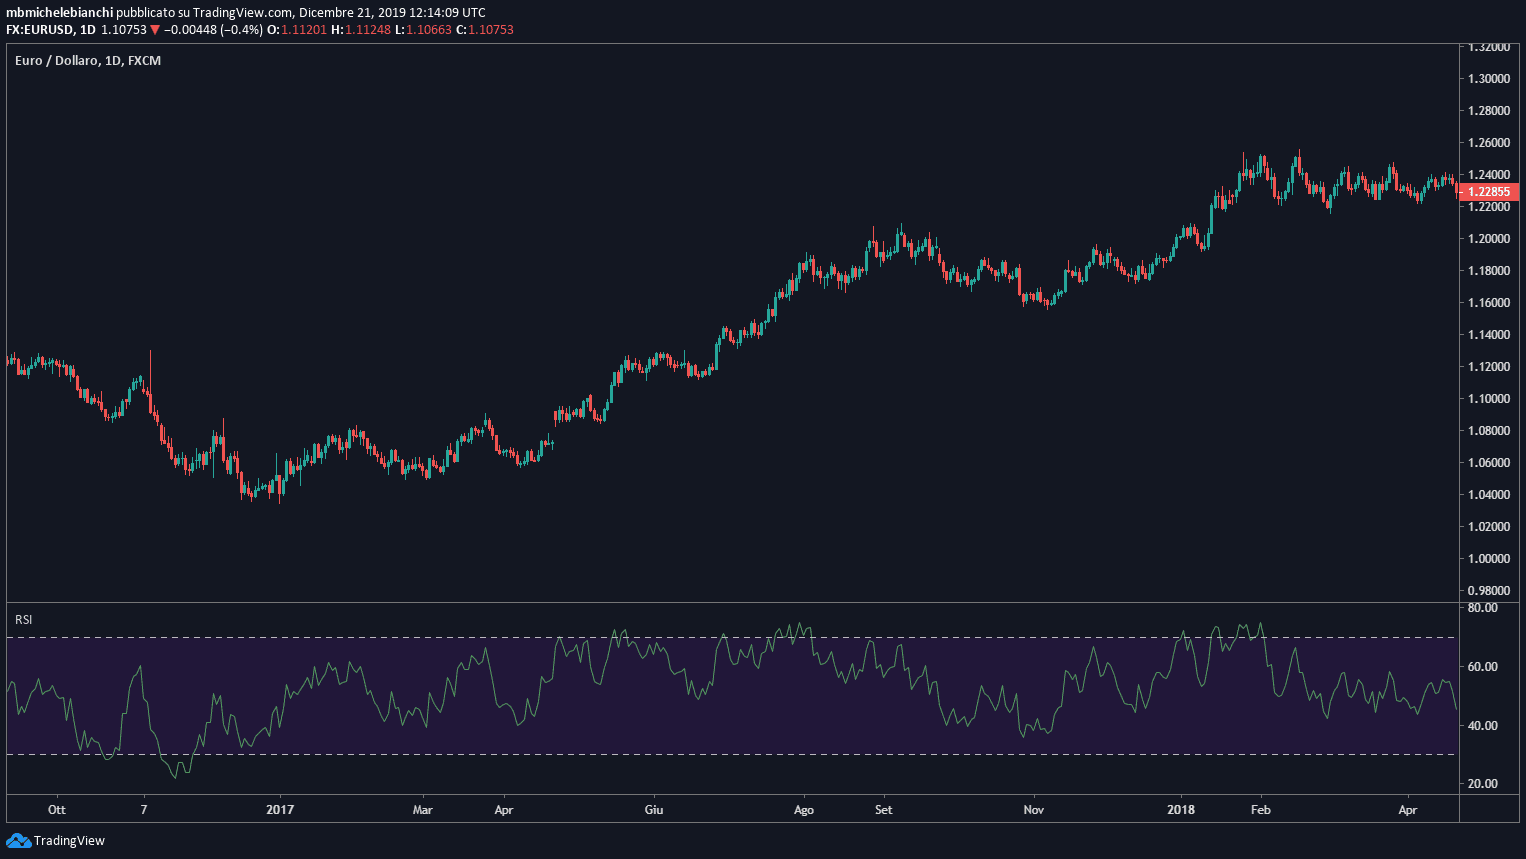Click the TradingView text beside bottom logo
This screenshot has width=1526, height=859.
coord(69,840)
